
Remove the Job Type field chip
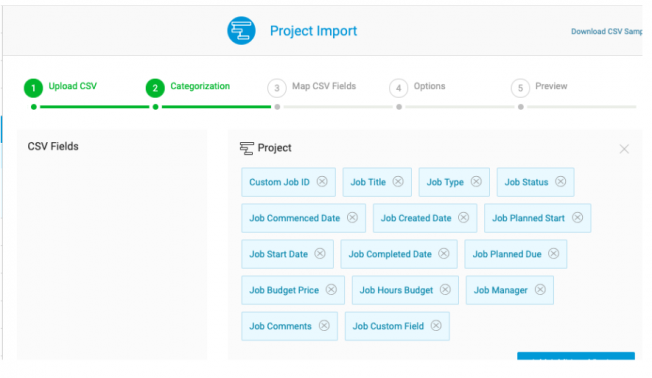coord(476,182)
